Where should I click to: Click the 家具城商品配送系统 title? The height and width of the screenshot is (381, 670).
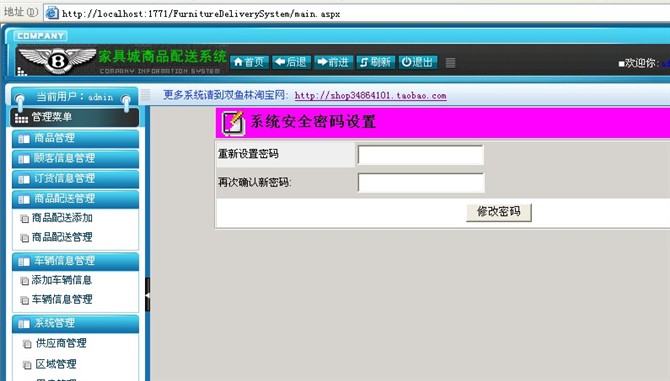pyautogui.click(x=162, y=56)
